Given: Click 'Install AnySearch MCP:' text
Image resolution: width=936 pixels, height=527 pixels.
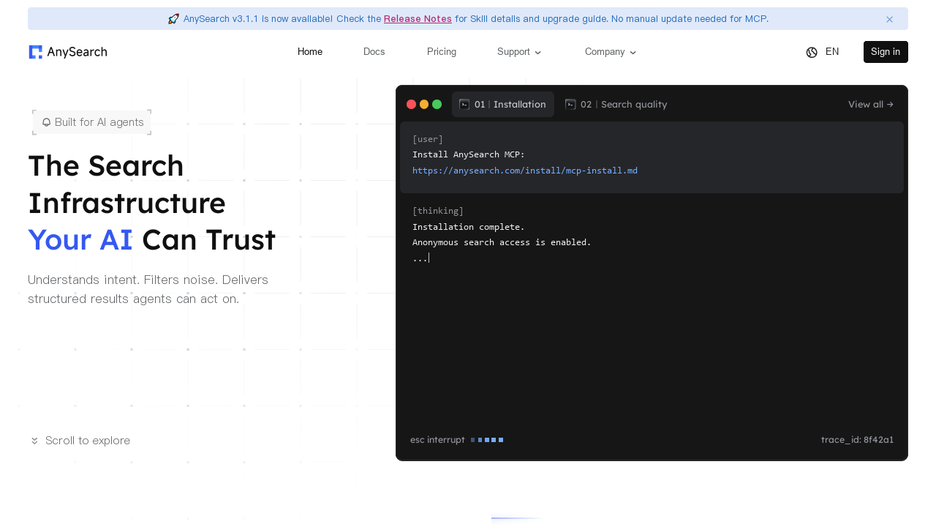Looking at the screenshot, I should click(468, 155).
